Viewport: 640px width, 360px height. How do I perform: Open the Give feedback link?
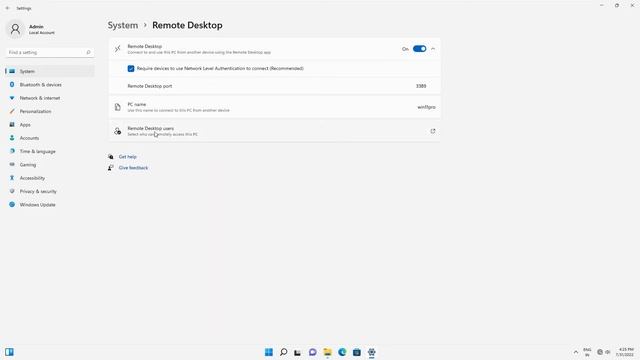[x=133, y=168]
